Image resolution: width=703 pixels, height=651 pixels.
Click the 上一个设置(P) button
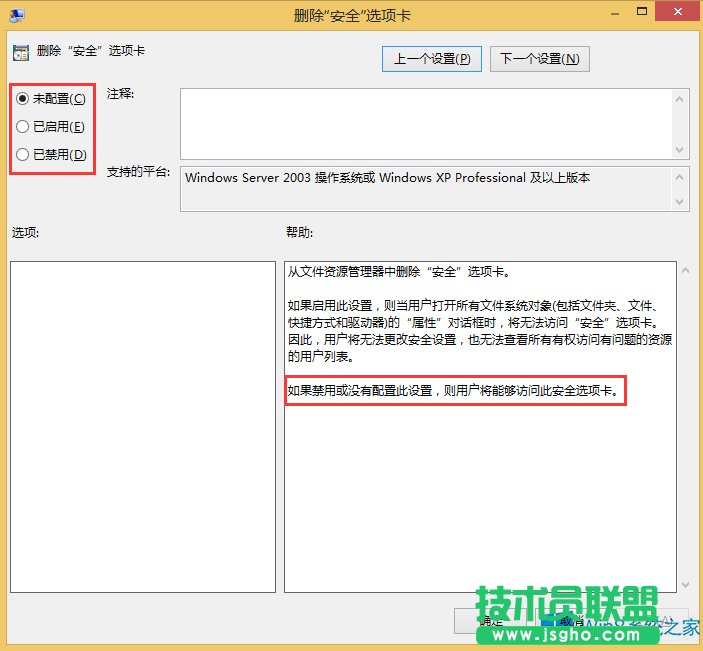pyautogui.click(x=432, y=59)
